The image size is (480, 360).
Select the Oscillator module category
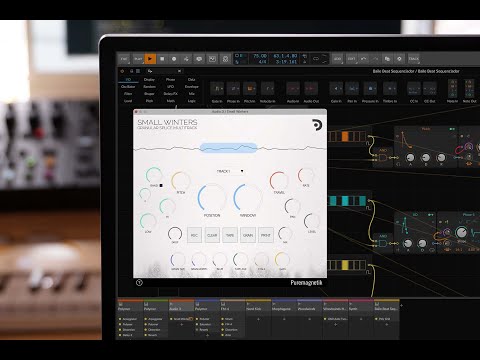pos(128,87)
